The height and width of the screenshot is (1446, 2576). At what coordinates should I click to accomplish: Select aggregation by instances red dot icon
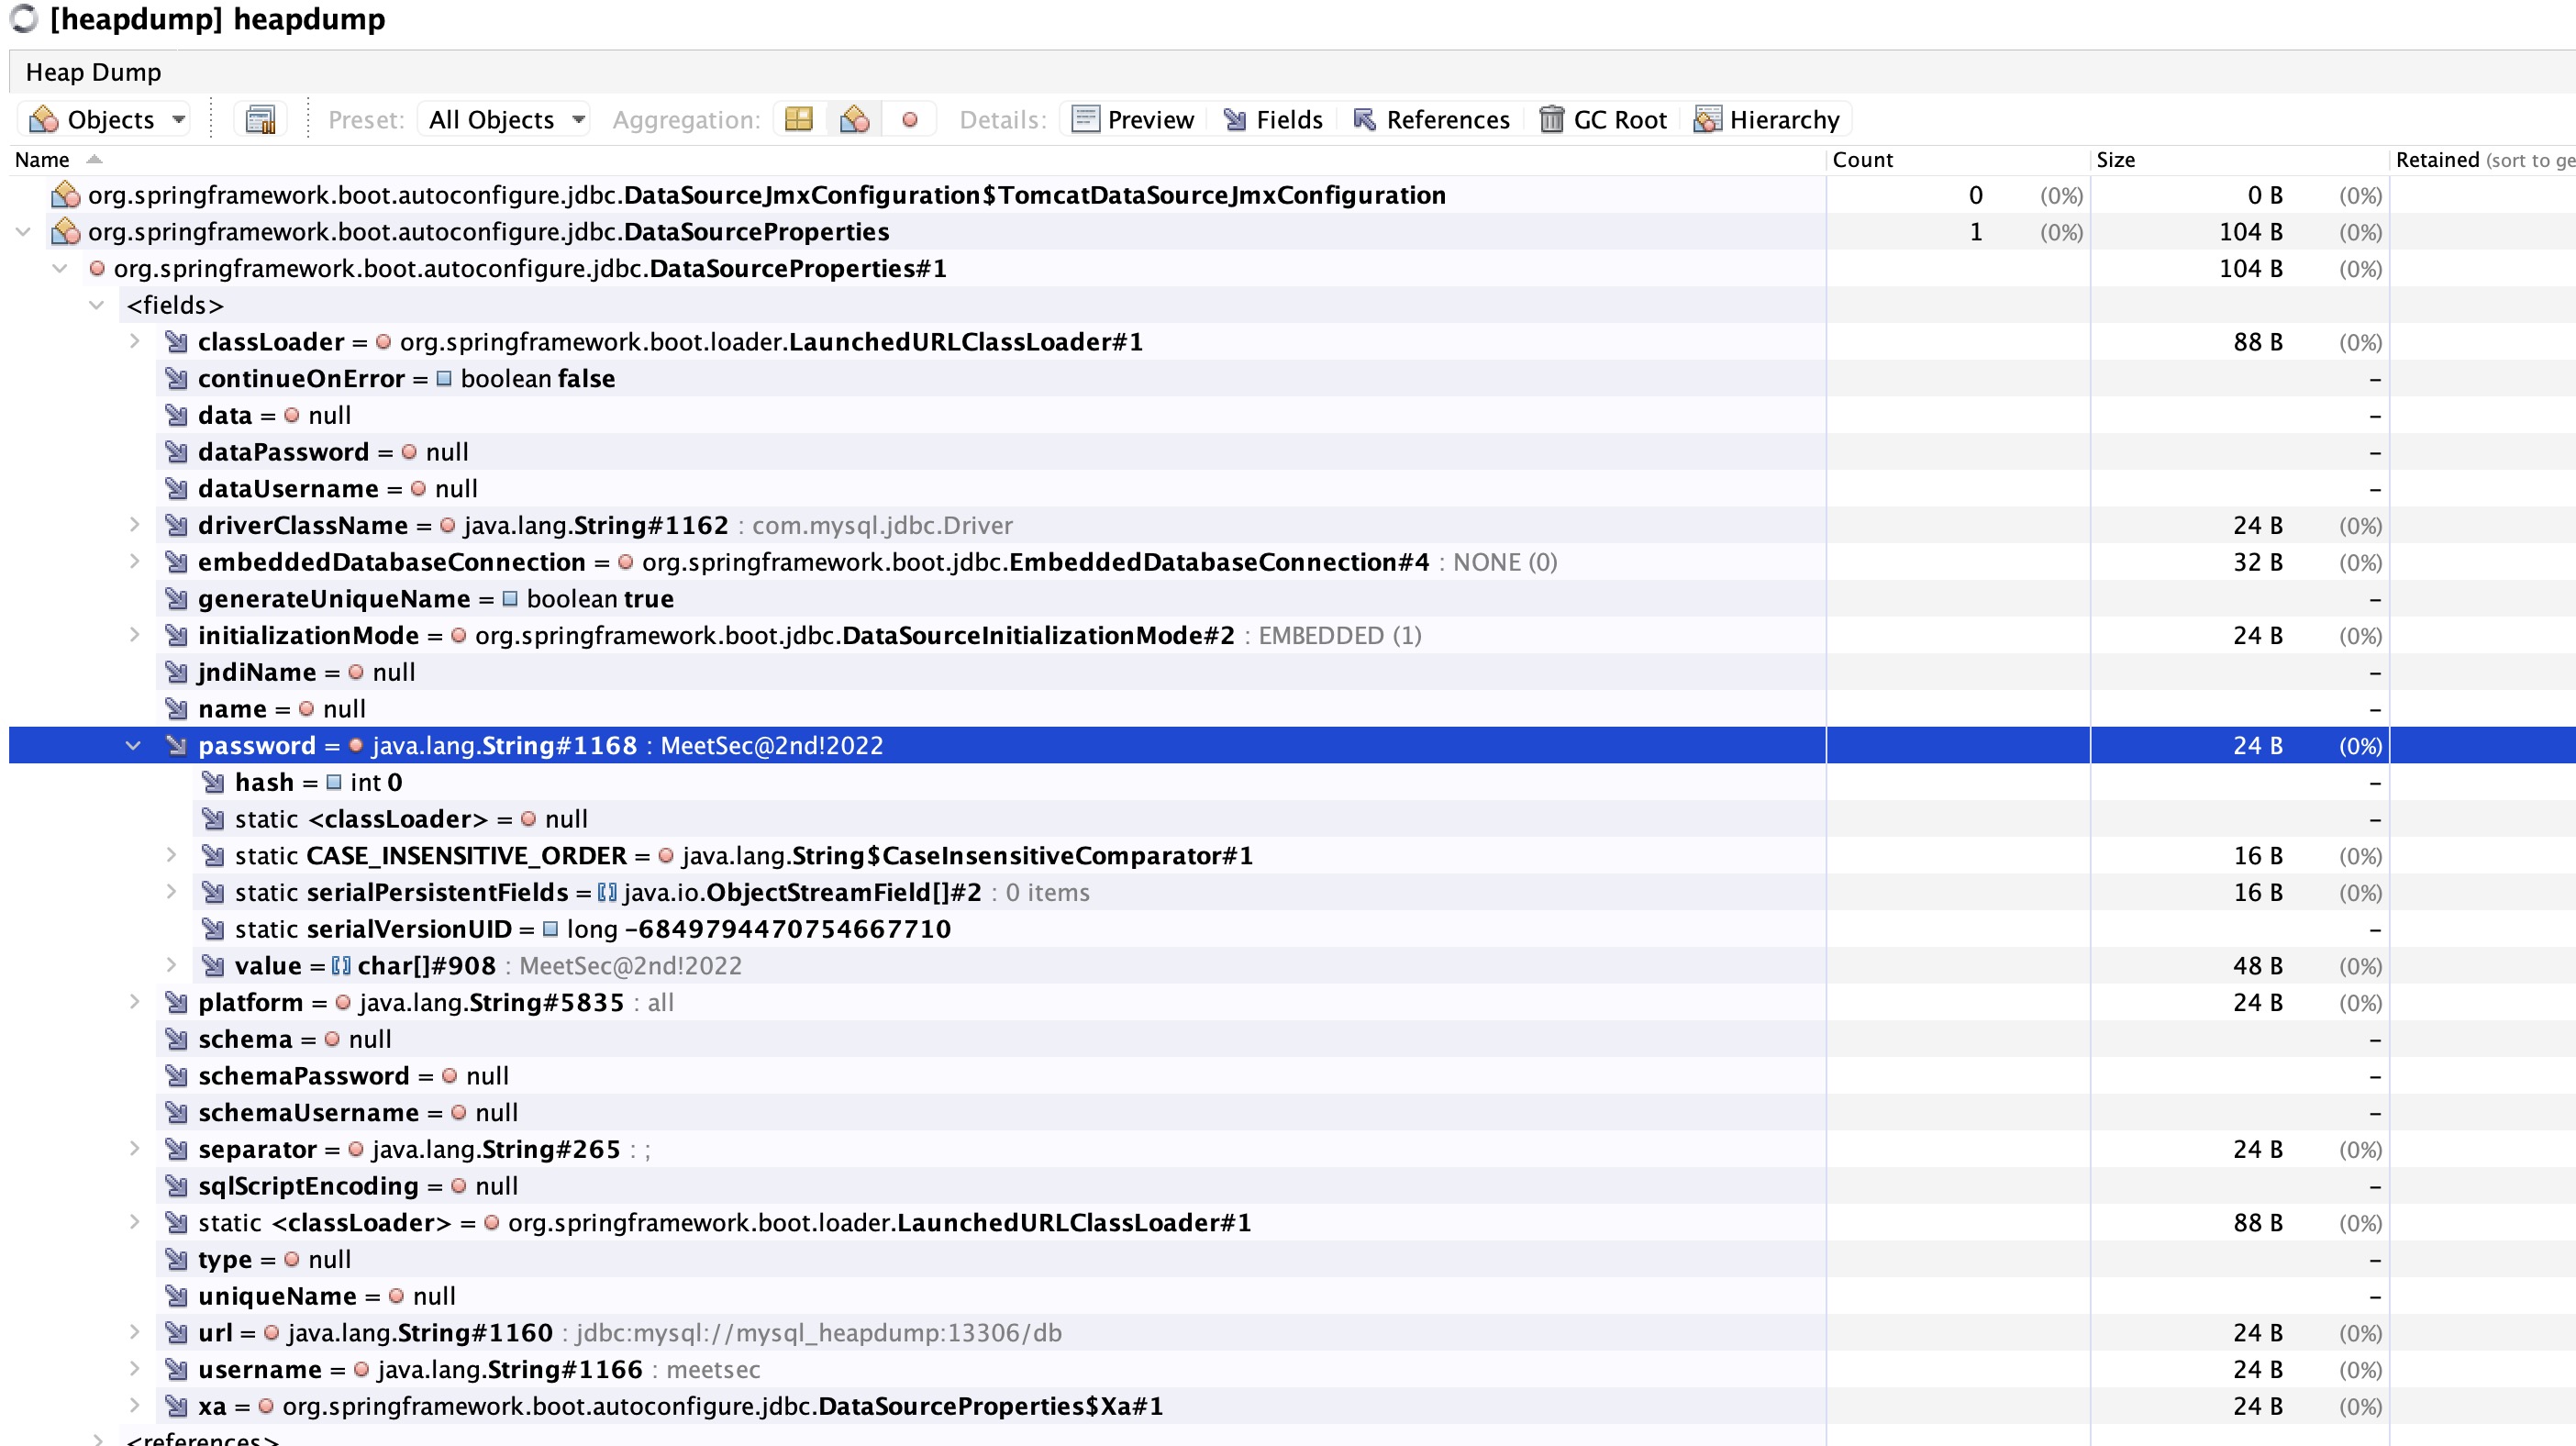point(909,120)
